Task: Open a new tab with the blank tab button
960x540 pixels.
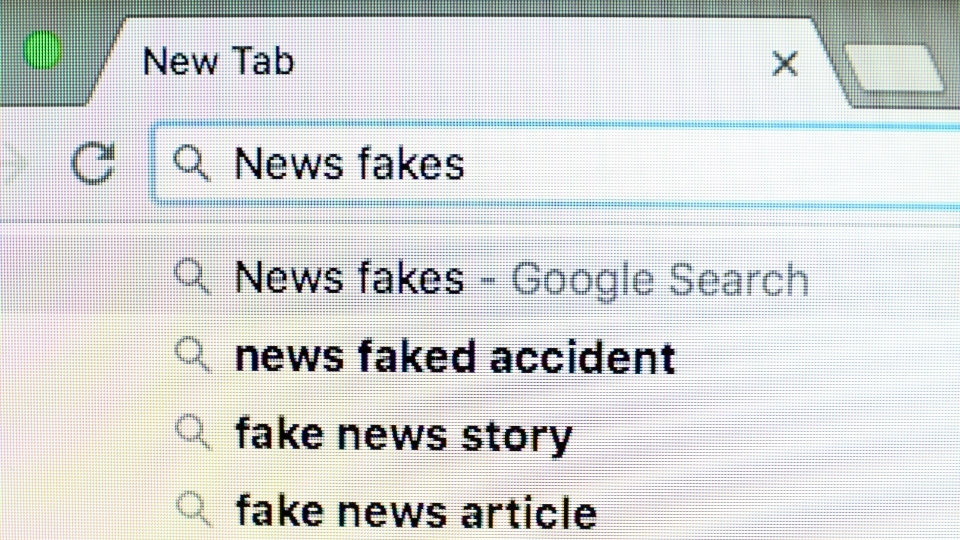Action: [893, 70]
